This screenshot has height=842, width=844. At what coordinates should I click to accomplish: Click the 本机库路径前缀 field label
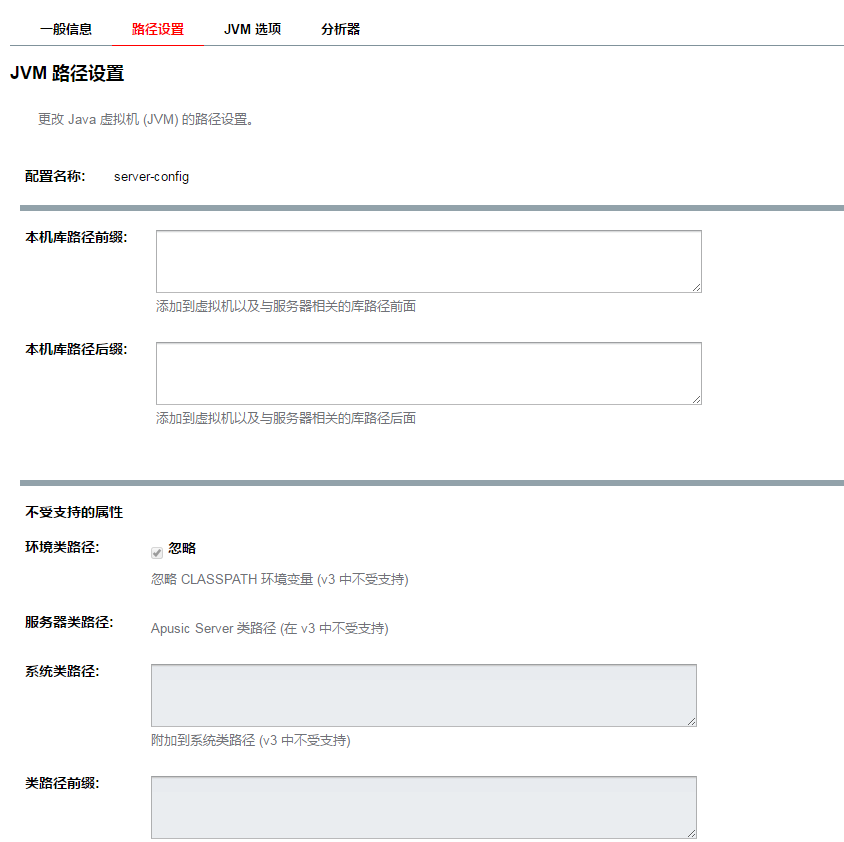pyautogui.click(x=76, y=237)
